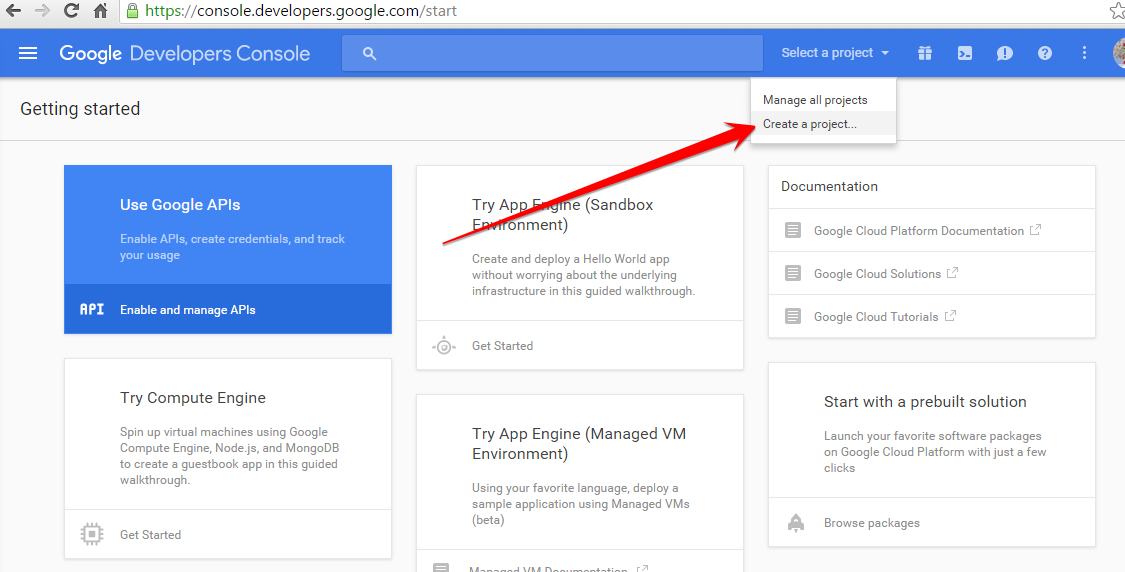Open Google Cloud Tutorials link
1125x572 pixels.
(x=875, y=317)
